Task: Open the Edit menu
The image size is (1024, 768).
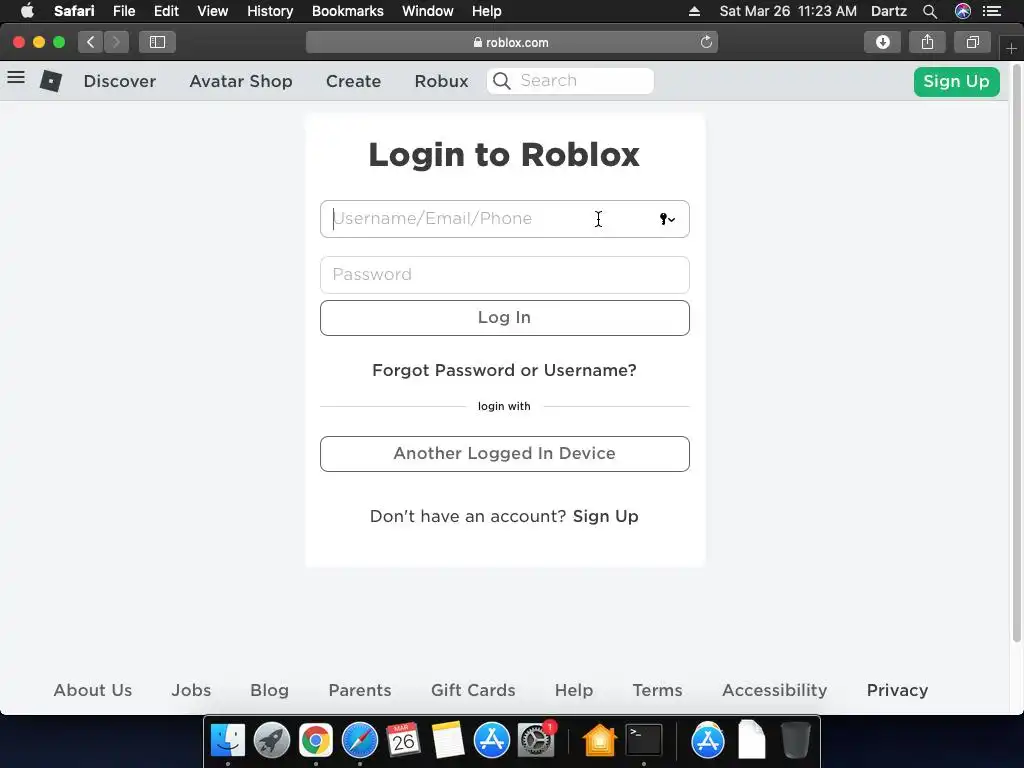Action: [x=166, y=11]
